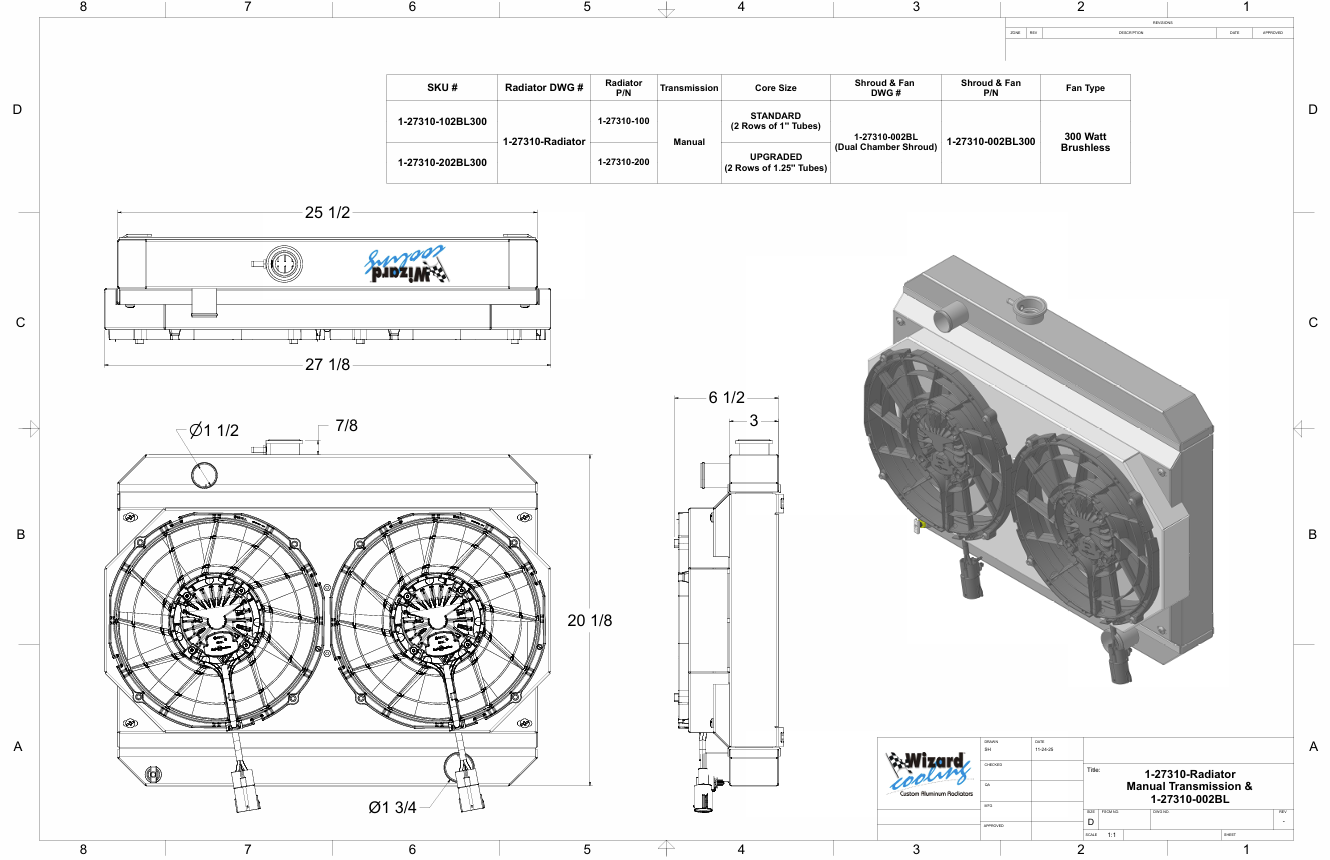Click the REVISIONS table header
Viewport: 1330px width, 860px height.
(x=1163, y=22)
